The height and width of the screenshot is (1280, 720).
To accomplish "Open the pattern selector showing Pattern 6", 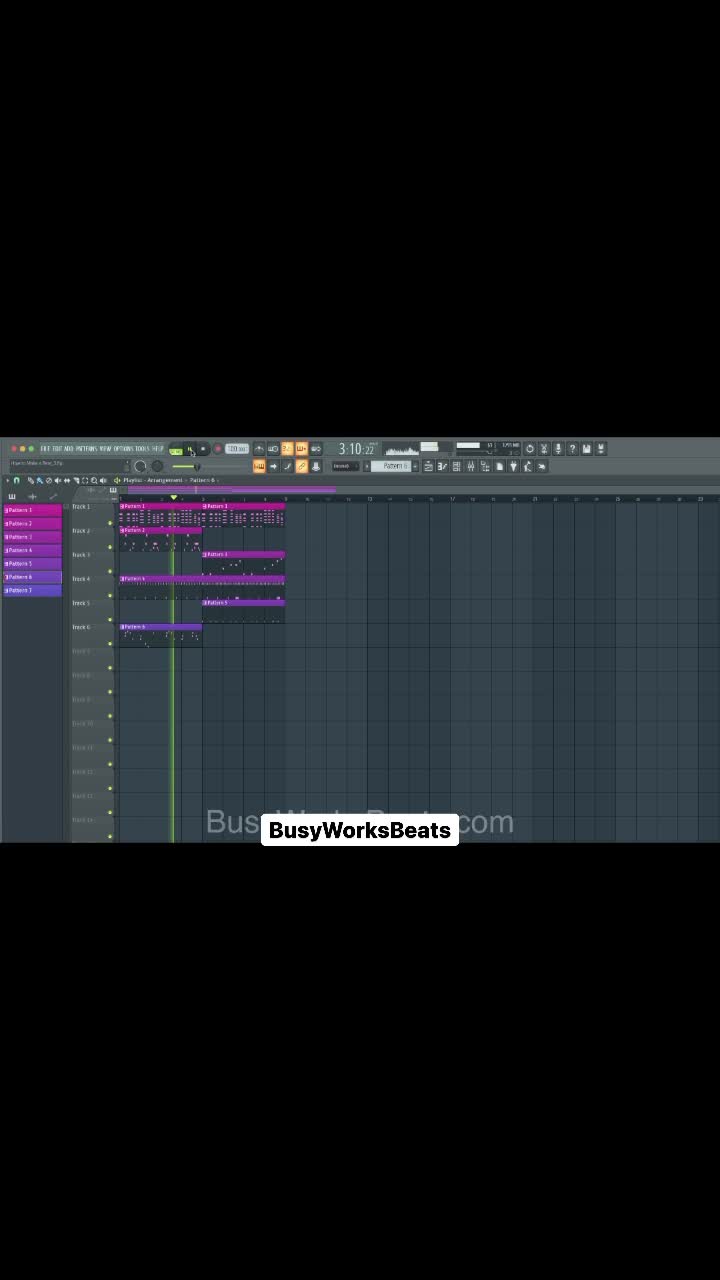I will pyautogui.click(x=392, y=466).
